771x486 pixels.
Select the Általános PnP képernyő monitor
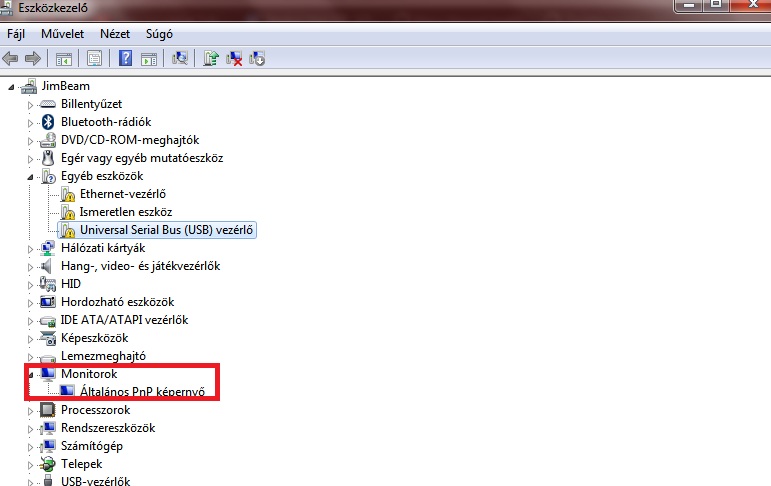(x=142, y=392)
